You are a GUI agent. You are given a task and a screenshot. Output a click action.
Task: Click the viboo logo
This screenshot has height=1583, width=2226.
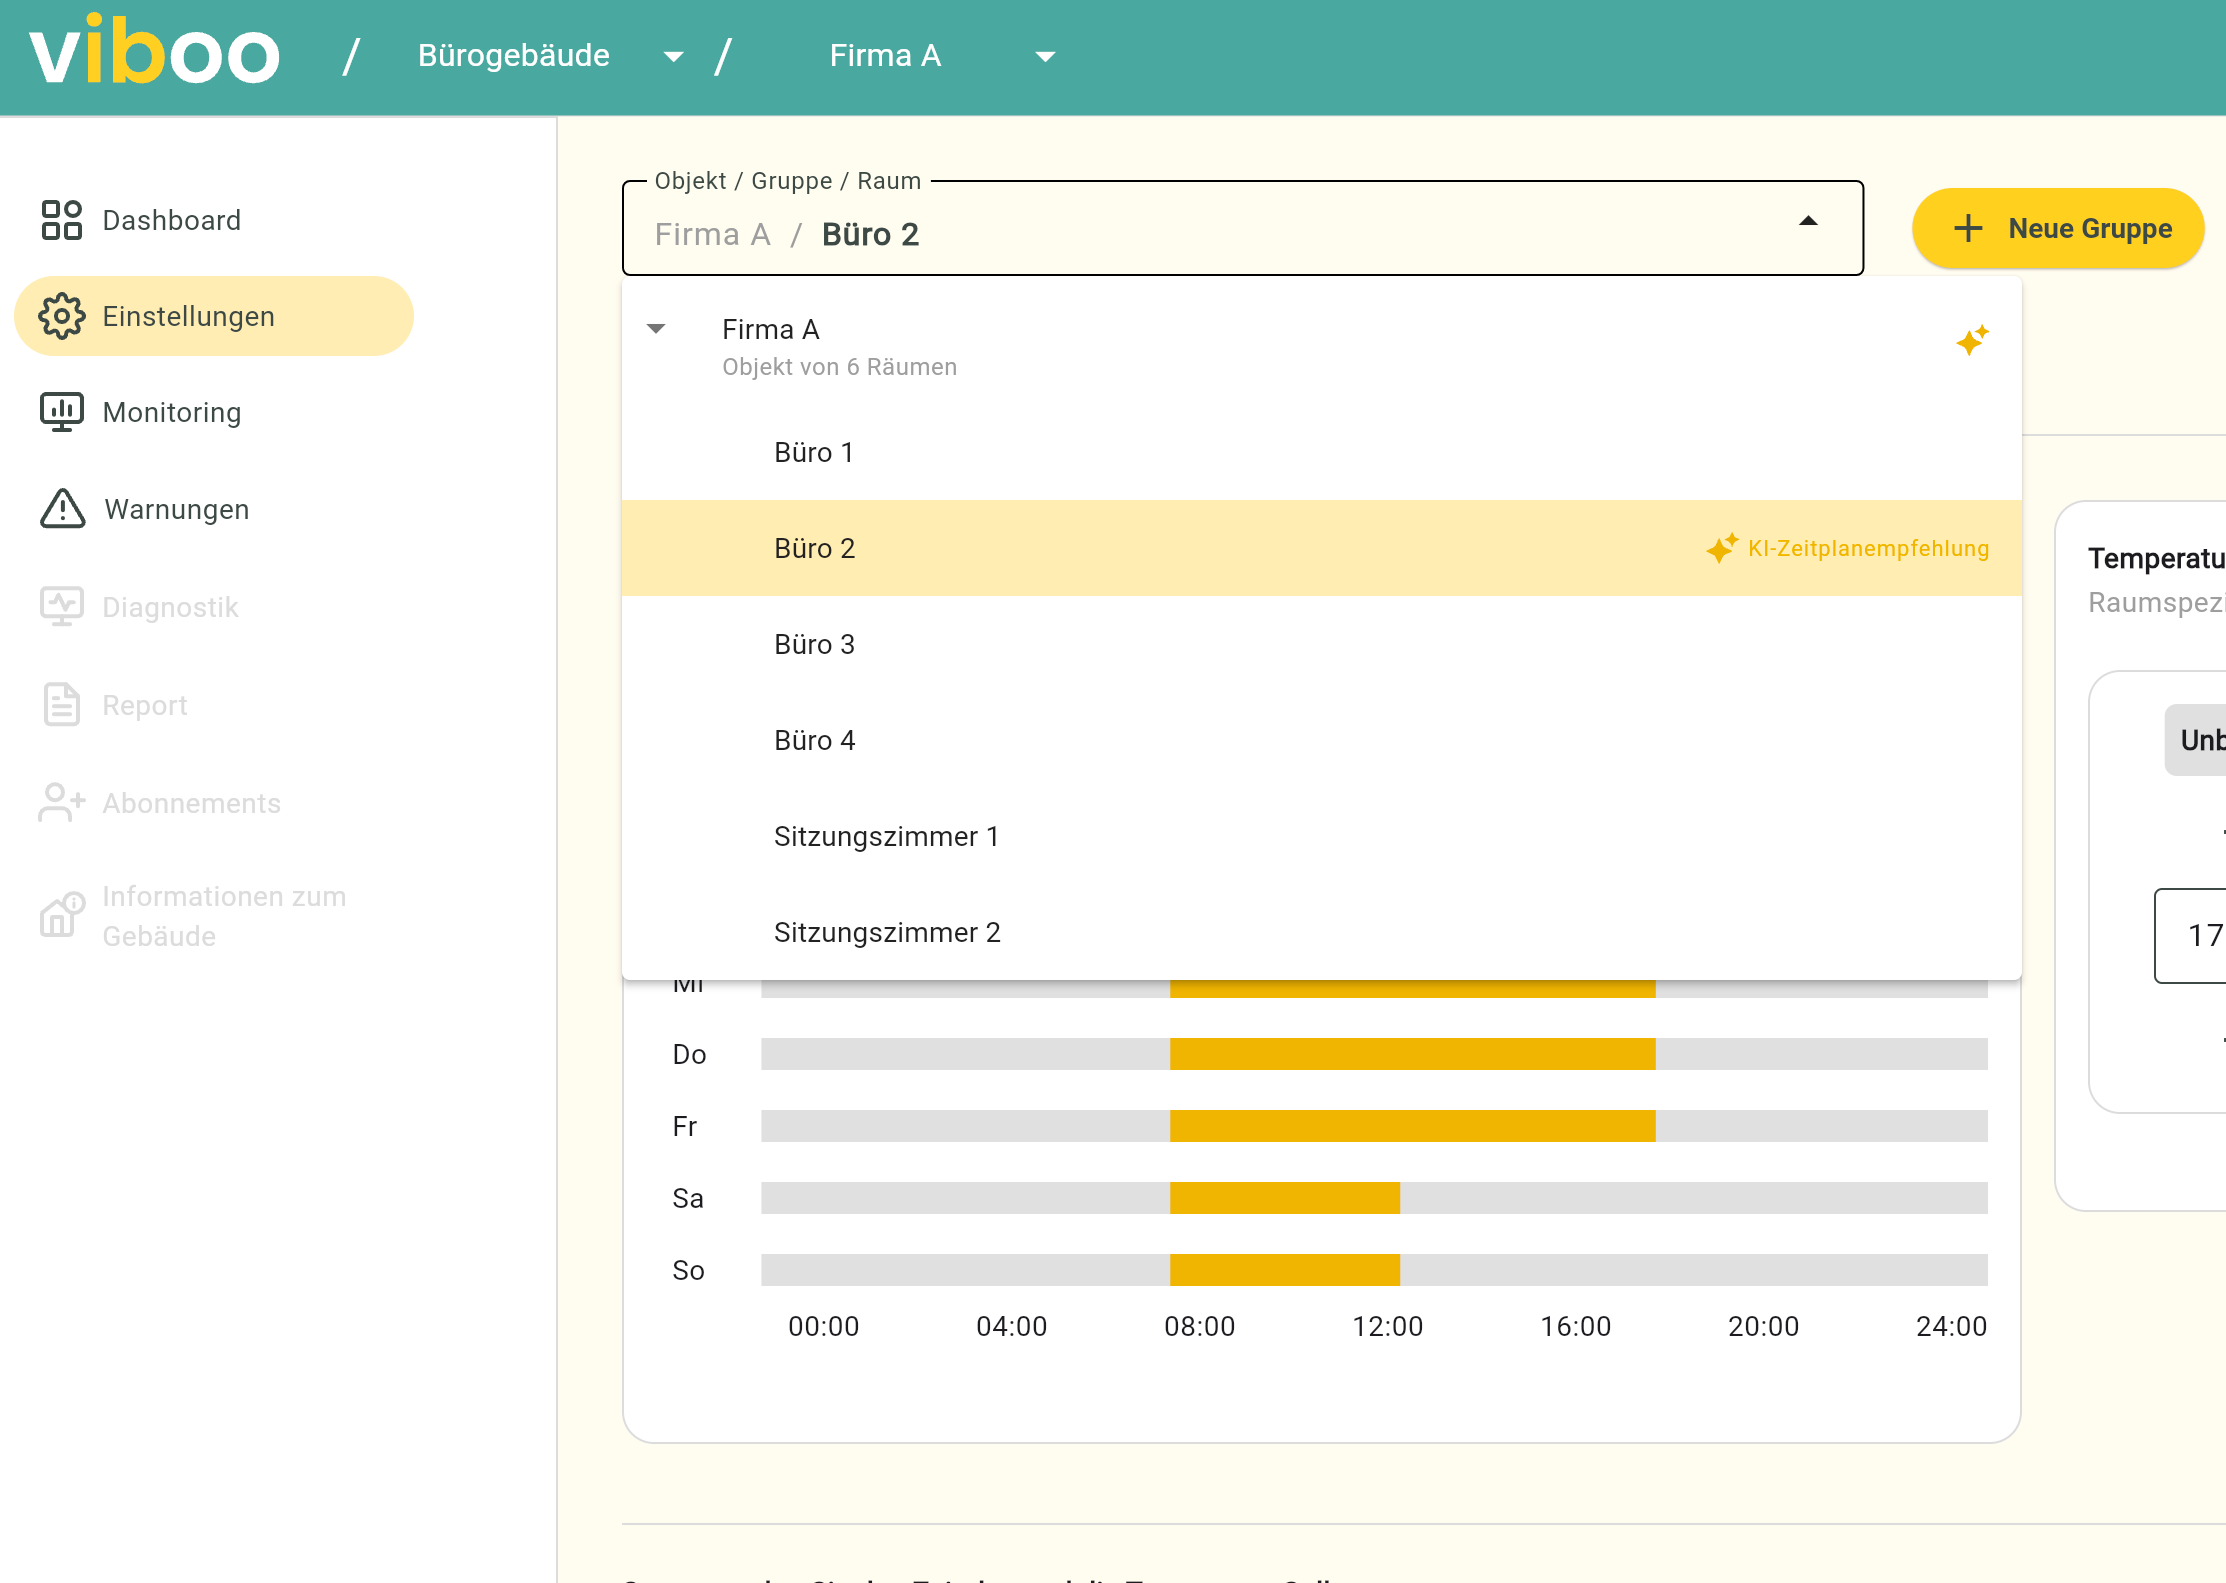click(155, 52)
